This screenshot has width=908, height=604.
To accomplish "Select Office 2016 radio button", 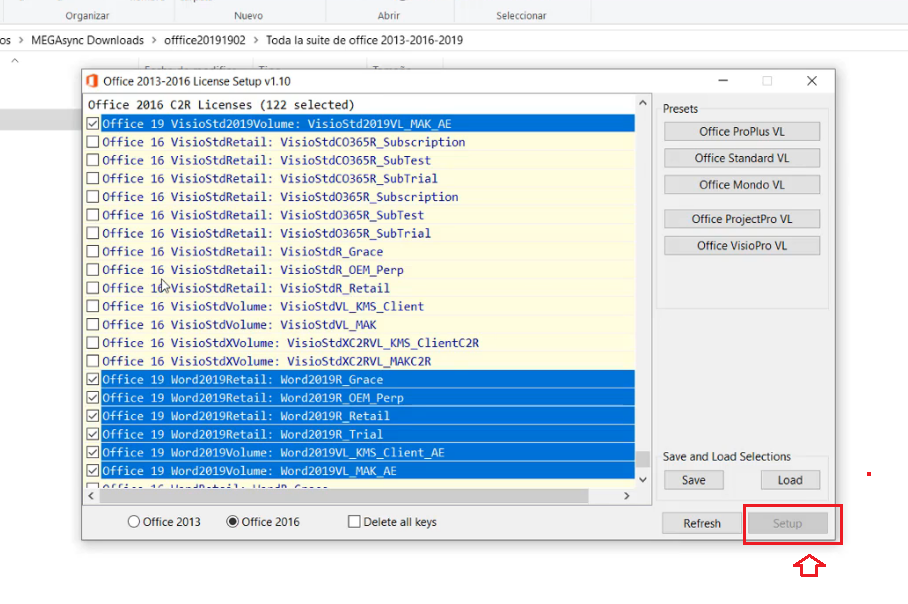I will click(x=232, y=522).
